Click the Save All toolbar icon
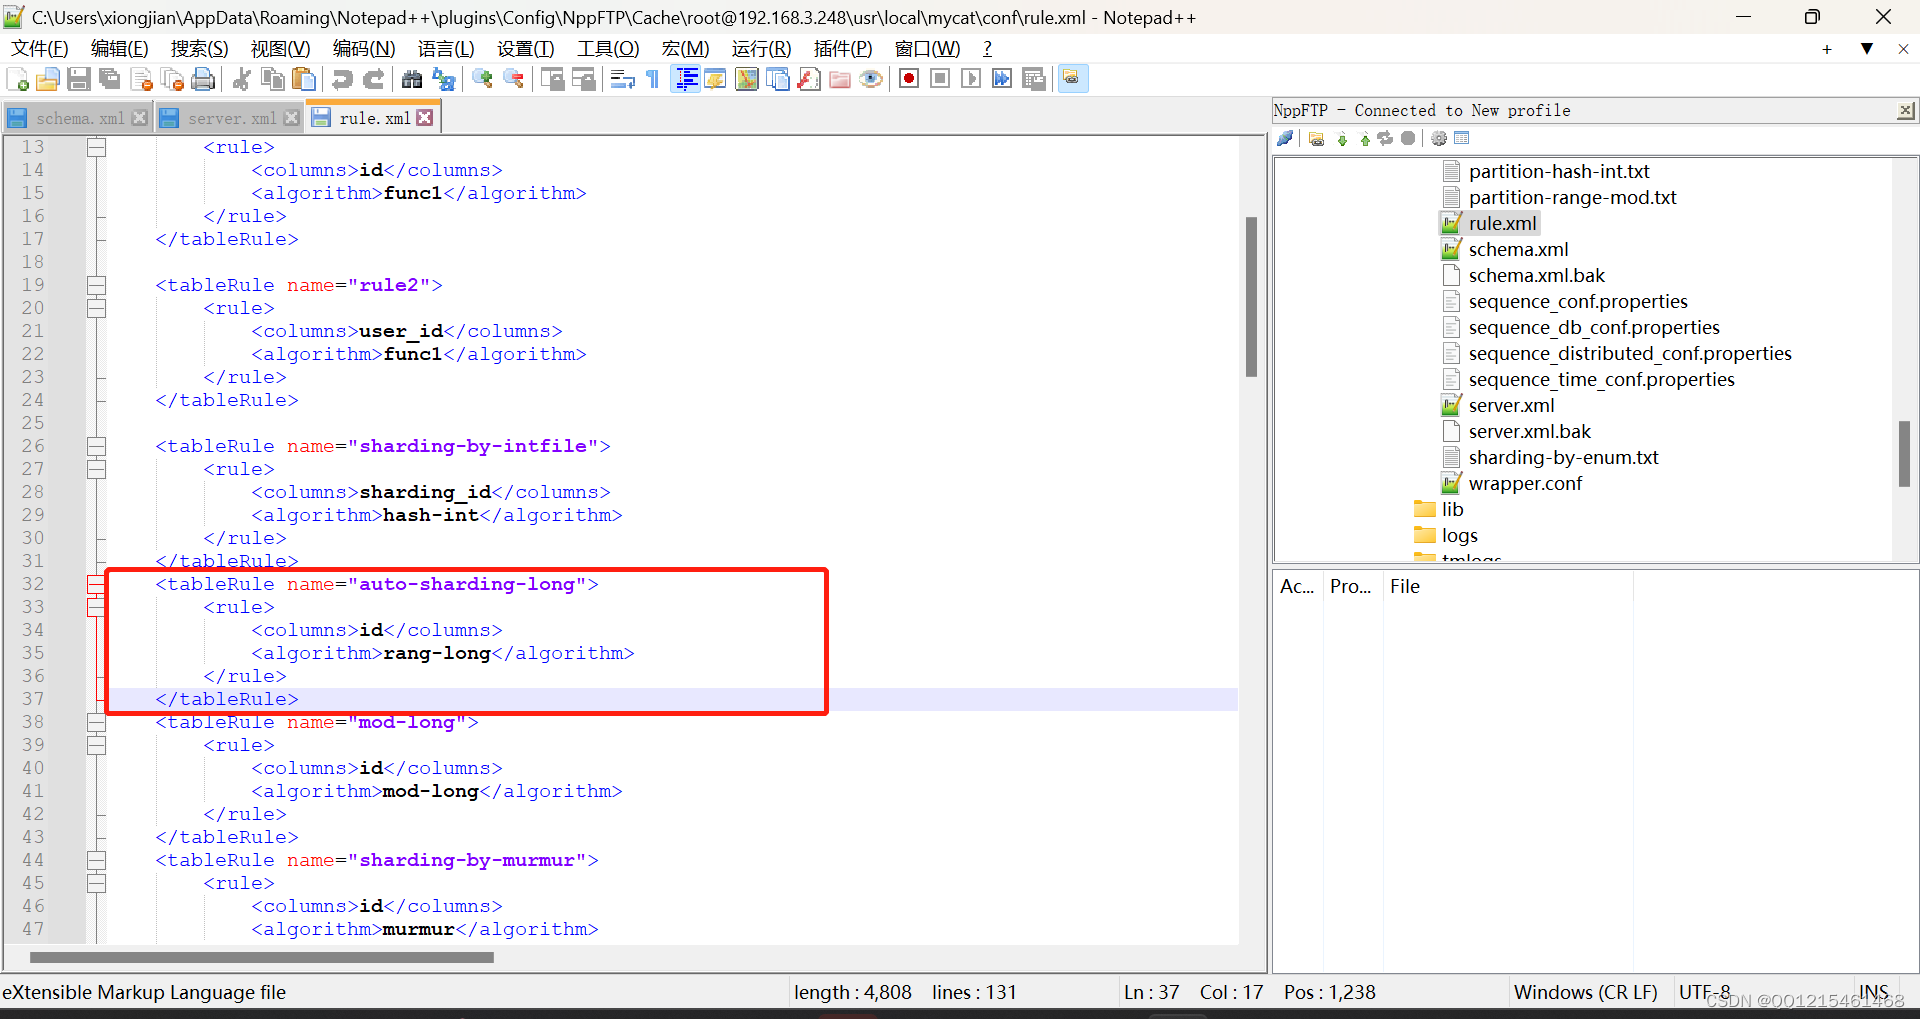Viewport: 1920px width, 1019px height. pos(110,79)
